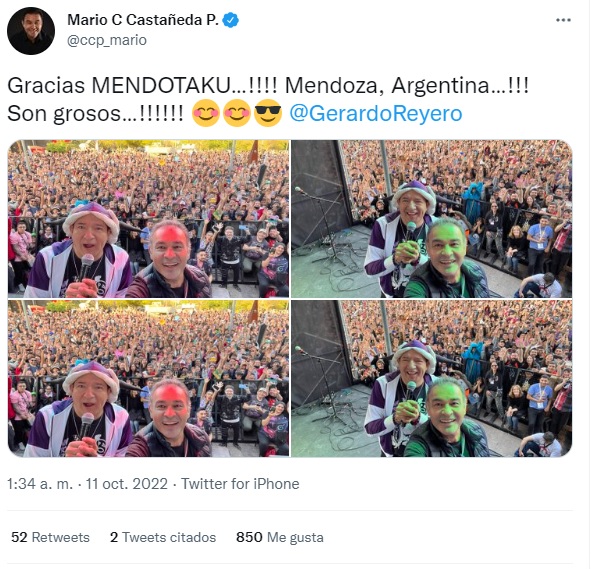View the 850 Me gusta list
Screen dimensions: 591x569
coord(280,537)
